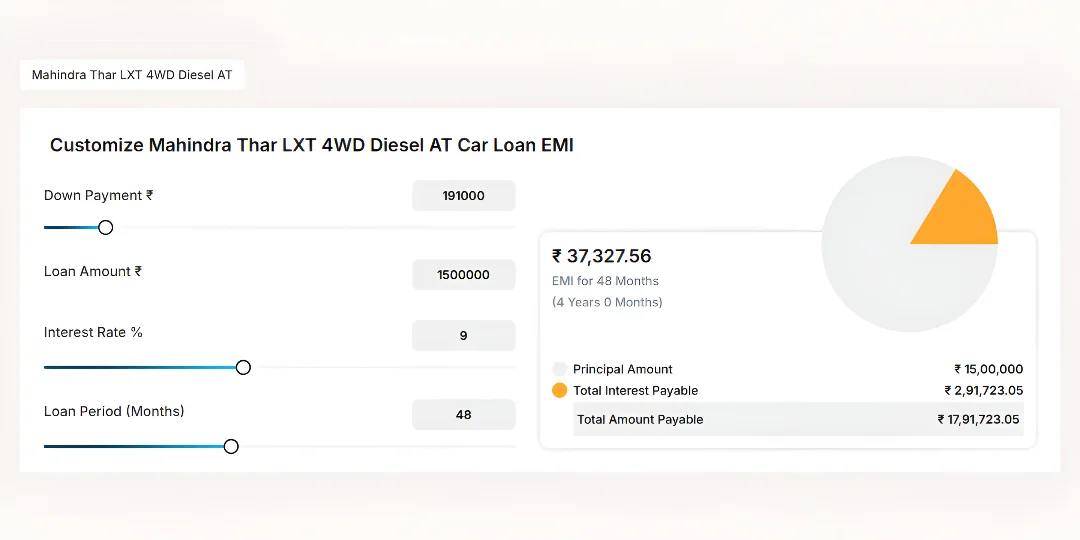Image resolution: width=1080 pixels, height=540 pixels.
Task: Click the Total Interest ₹ 2,91,723.05 value
Action: [983, 390]
